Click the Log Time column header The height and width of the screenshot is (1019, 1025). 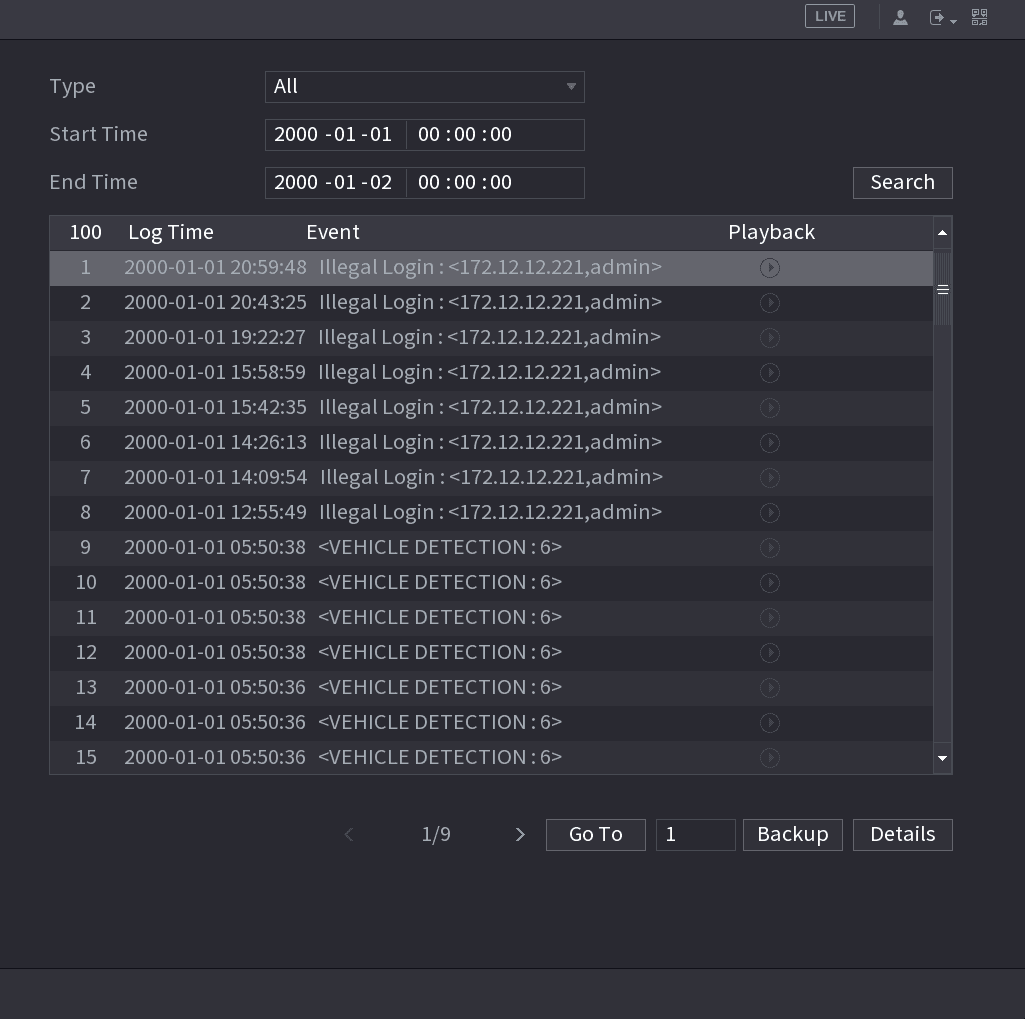click(171, 233)
